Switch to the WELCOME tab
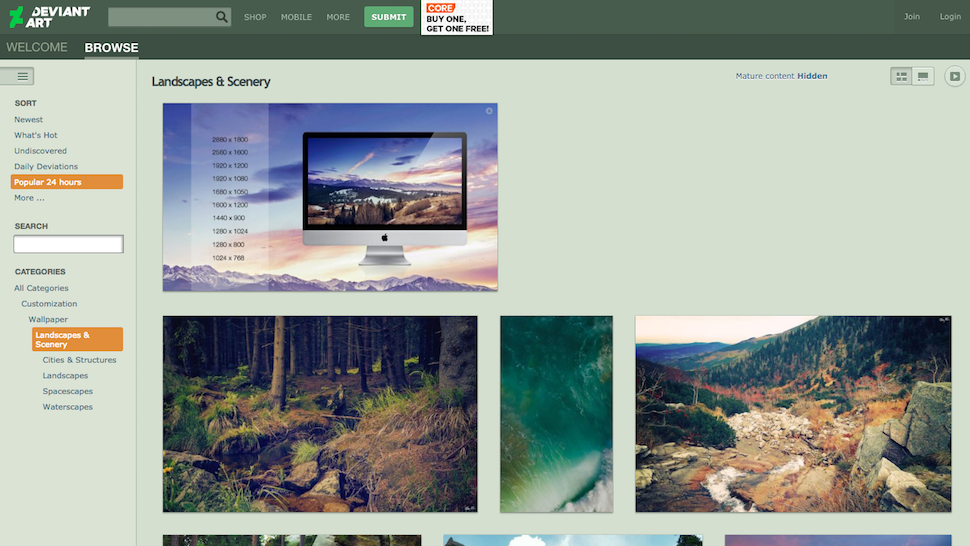Viewport: 970px width, 546px height. click(36, 48)
